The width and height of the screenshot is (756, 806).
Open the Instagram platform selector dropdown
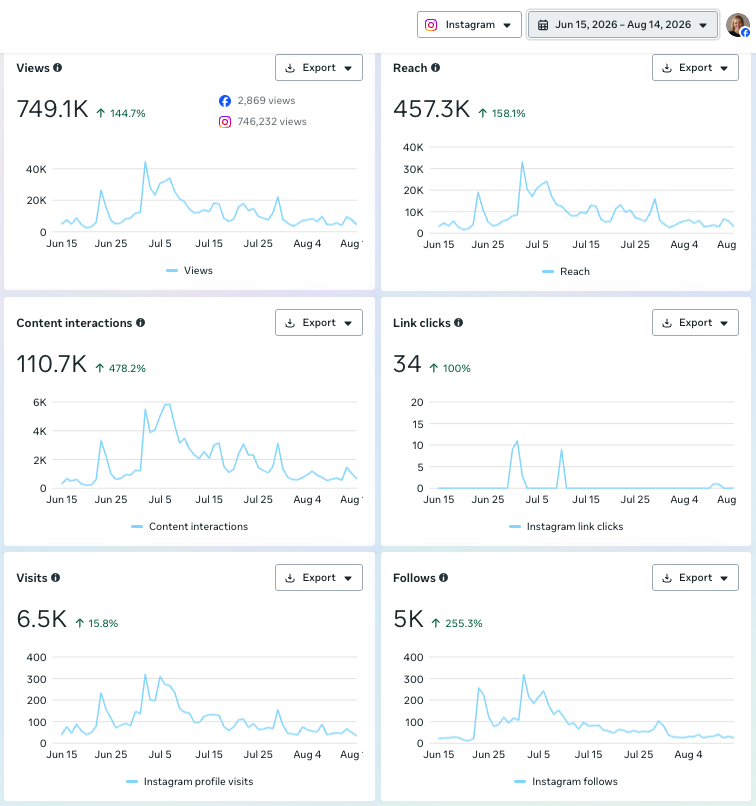point(469,25)
